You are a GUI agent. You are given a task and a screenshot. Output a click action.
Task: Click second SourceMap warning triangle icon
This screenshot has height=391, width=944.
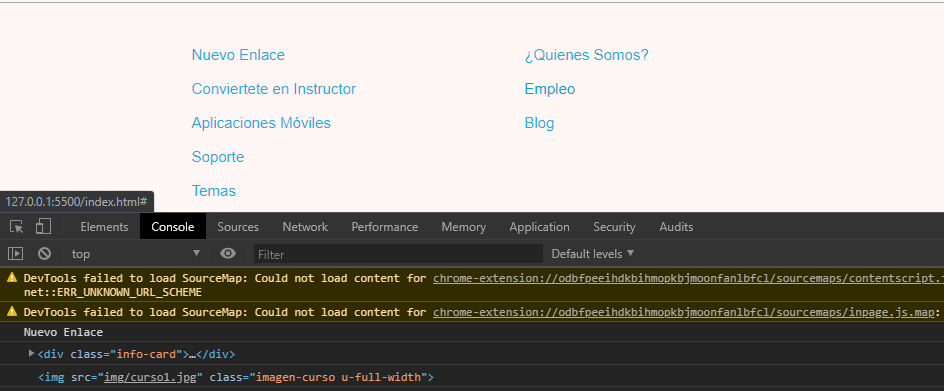click(11, 311)
